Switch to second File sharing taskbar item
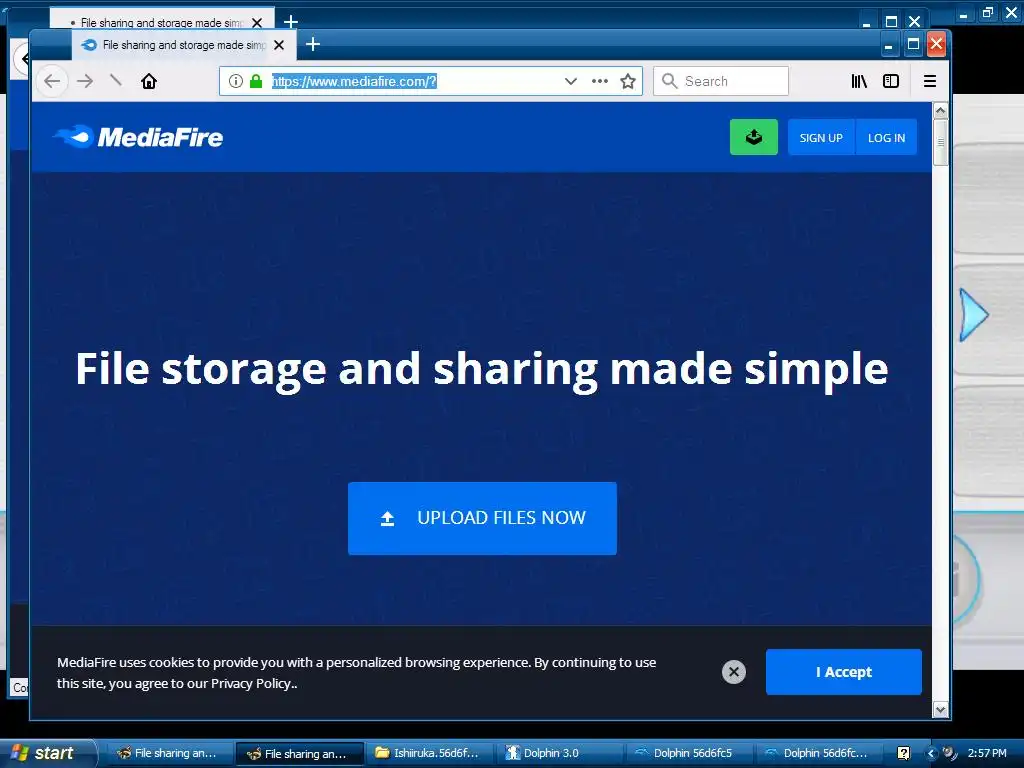This screenshot has width=1024, height=768. pos(299,754)
